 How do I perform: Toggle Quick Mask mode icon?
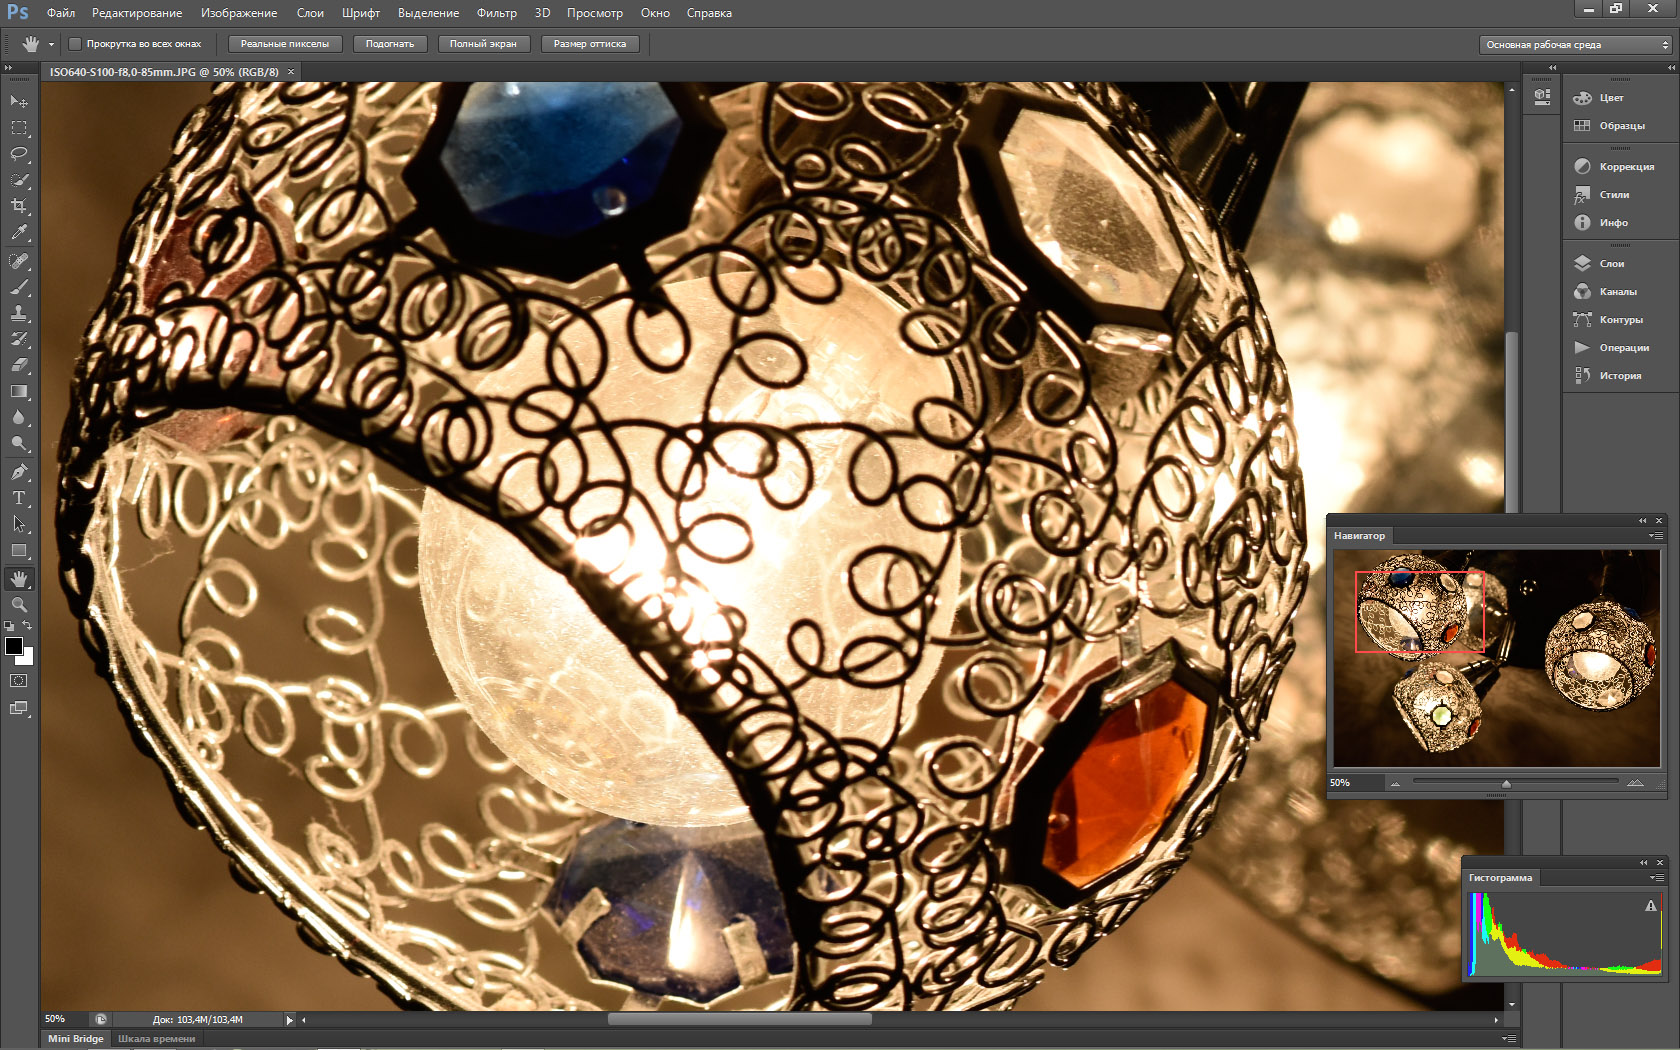click(x=19, y=681)
